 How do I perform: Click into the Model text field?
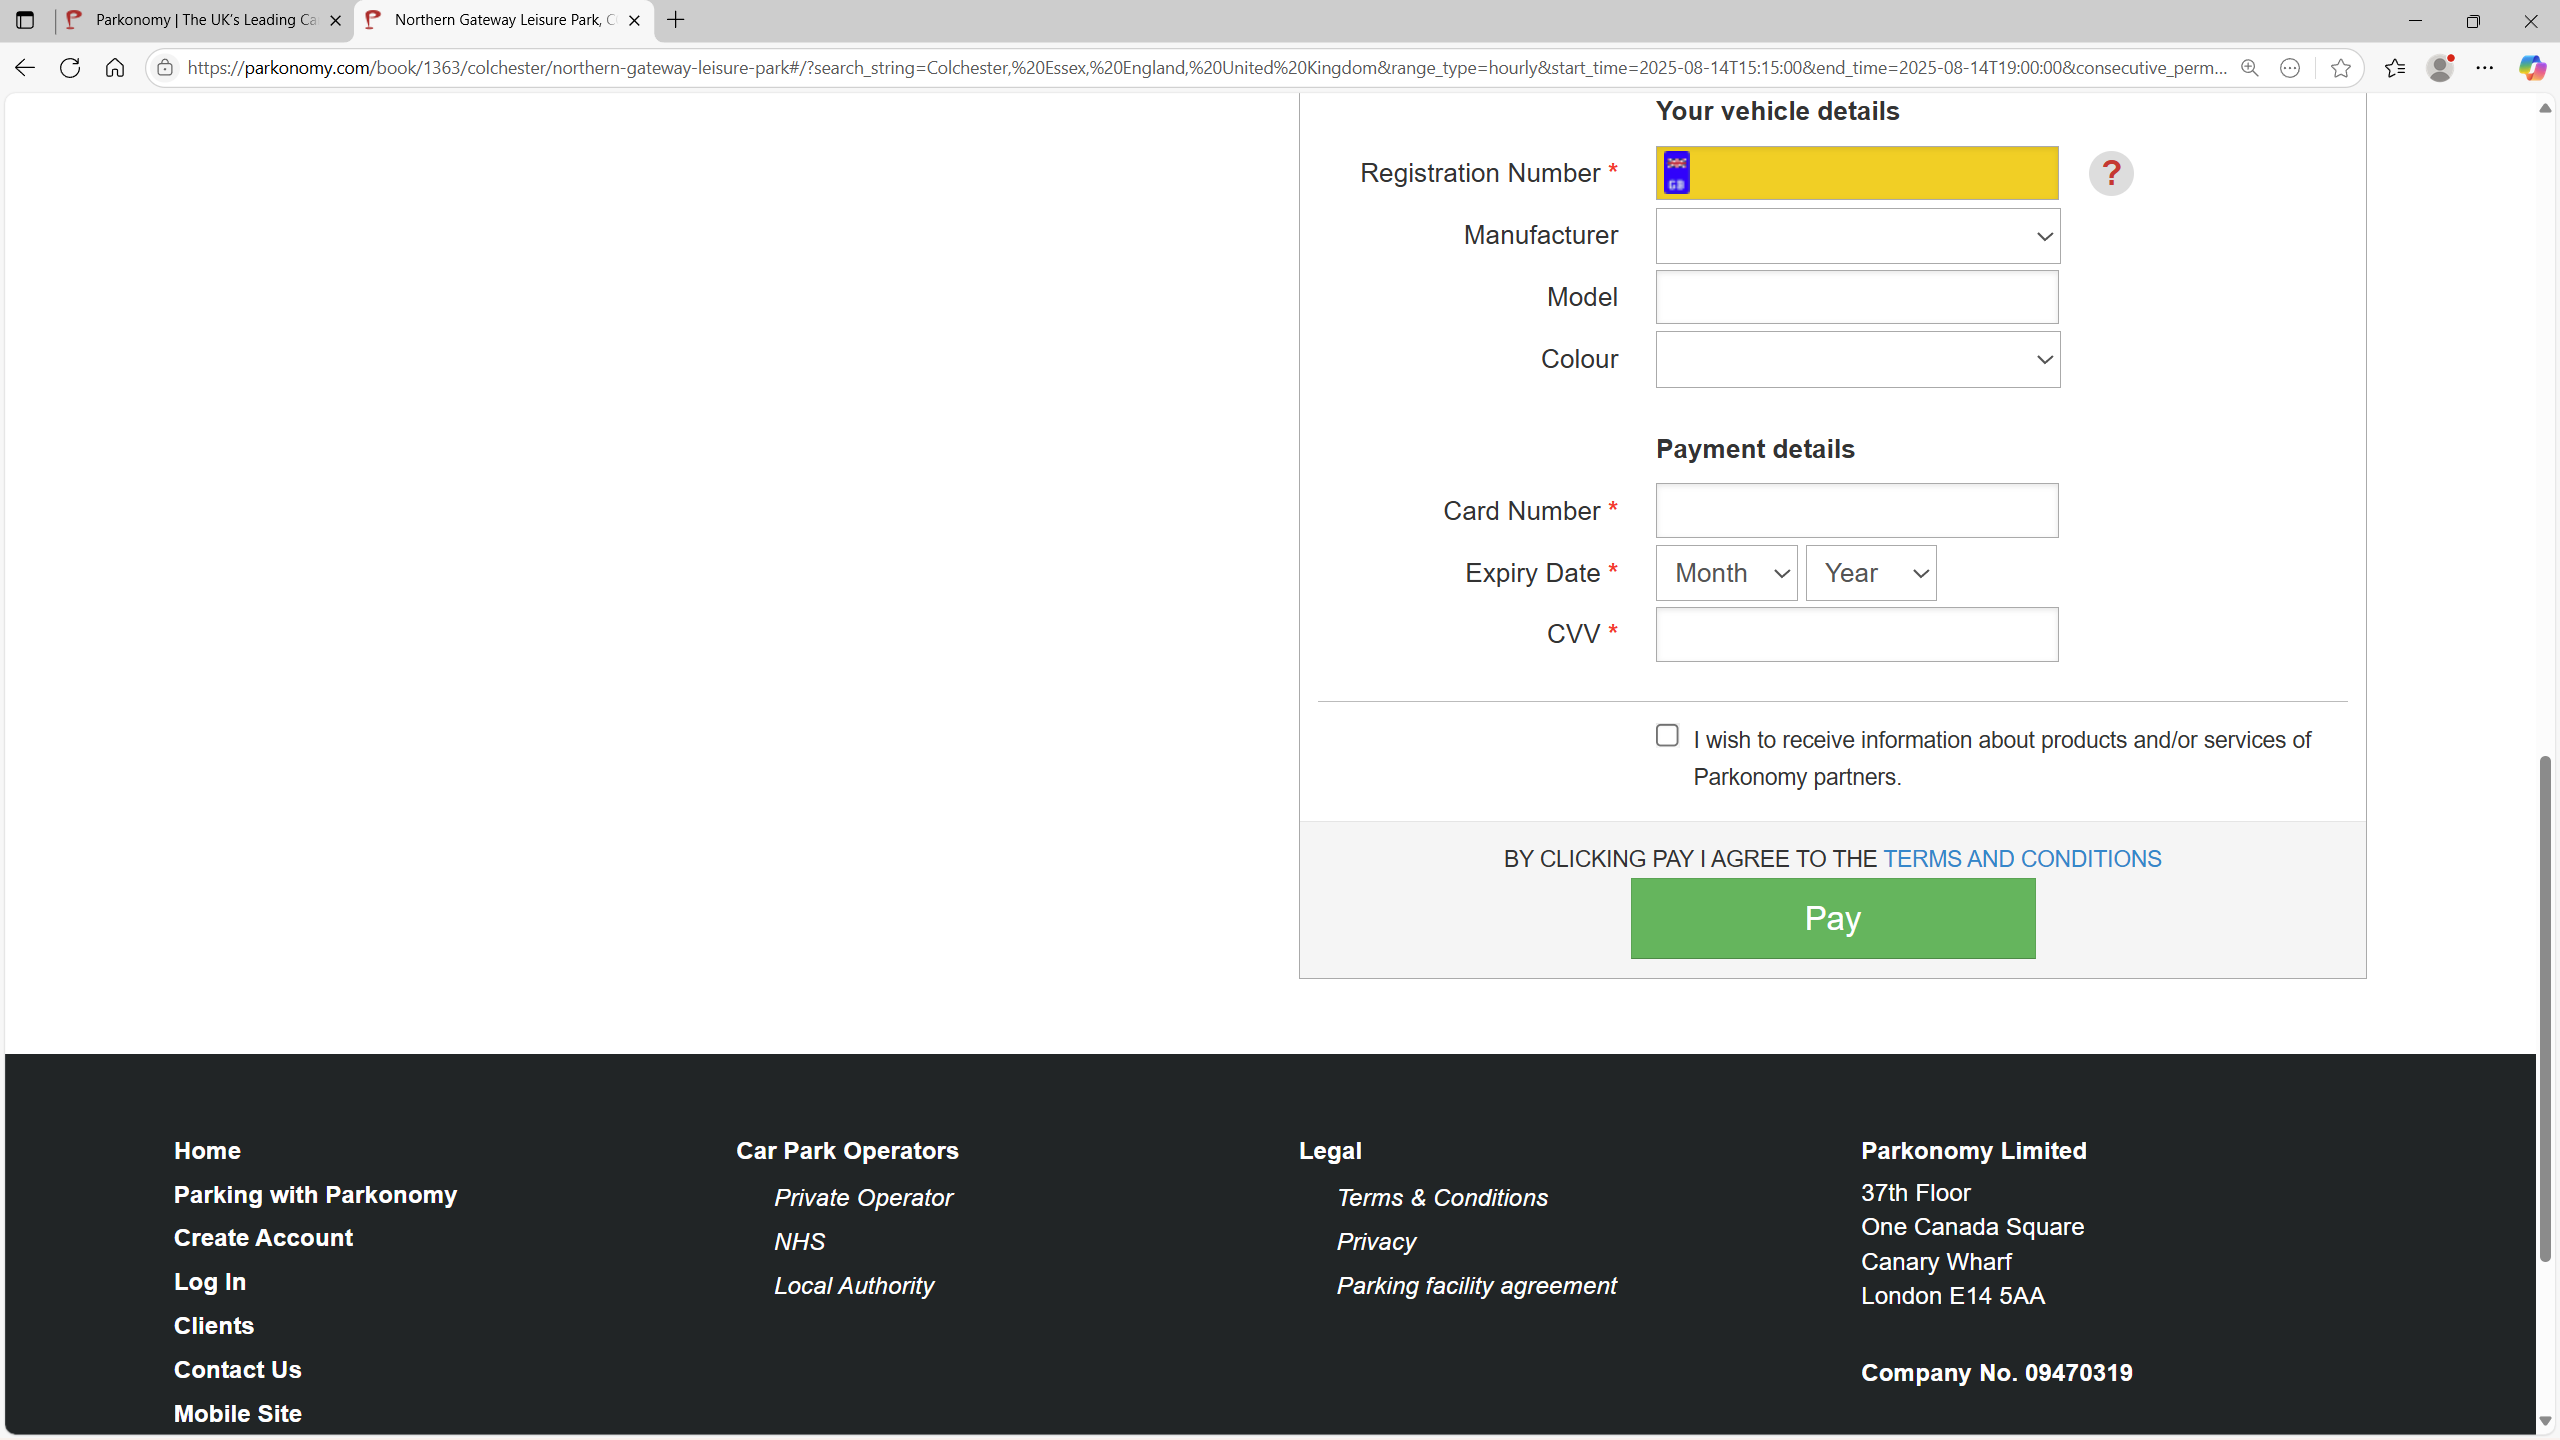click(x=1857, y=297)
